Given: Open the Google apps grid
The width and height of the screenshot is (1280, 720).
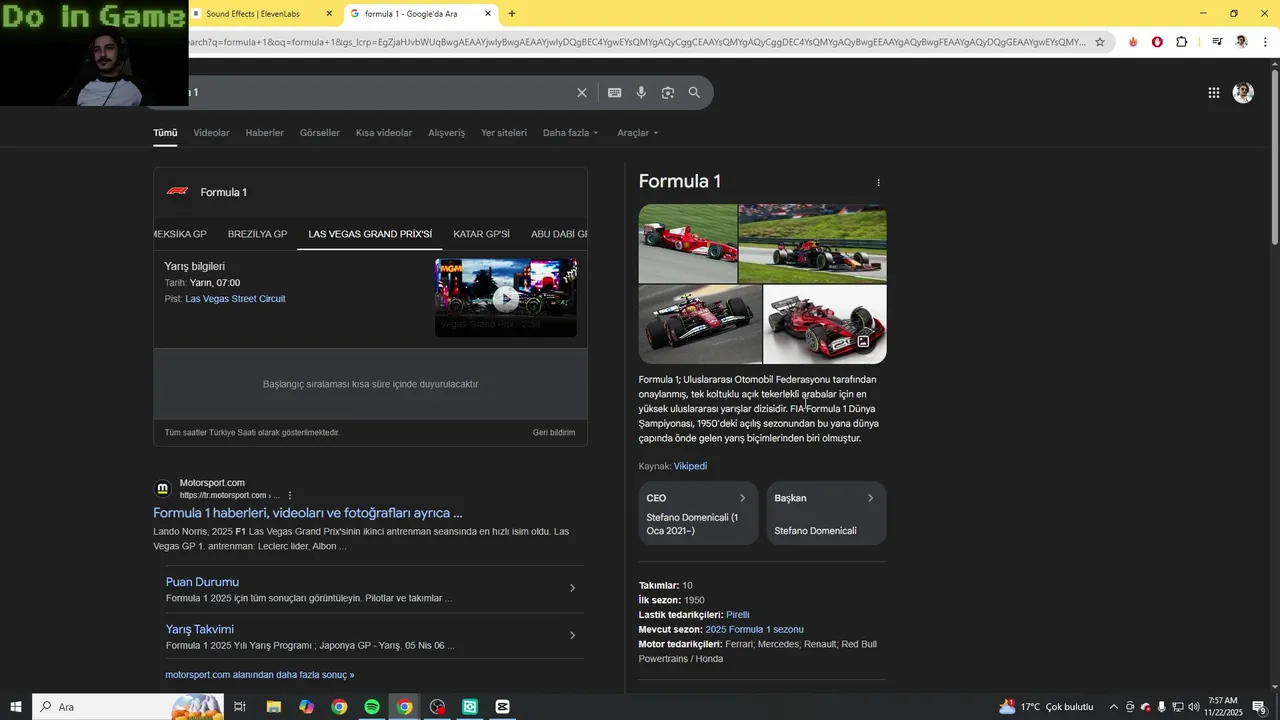Looking at the screenshot, I should (1213, 93).
